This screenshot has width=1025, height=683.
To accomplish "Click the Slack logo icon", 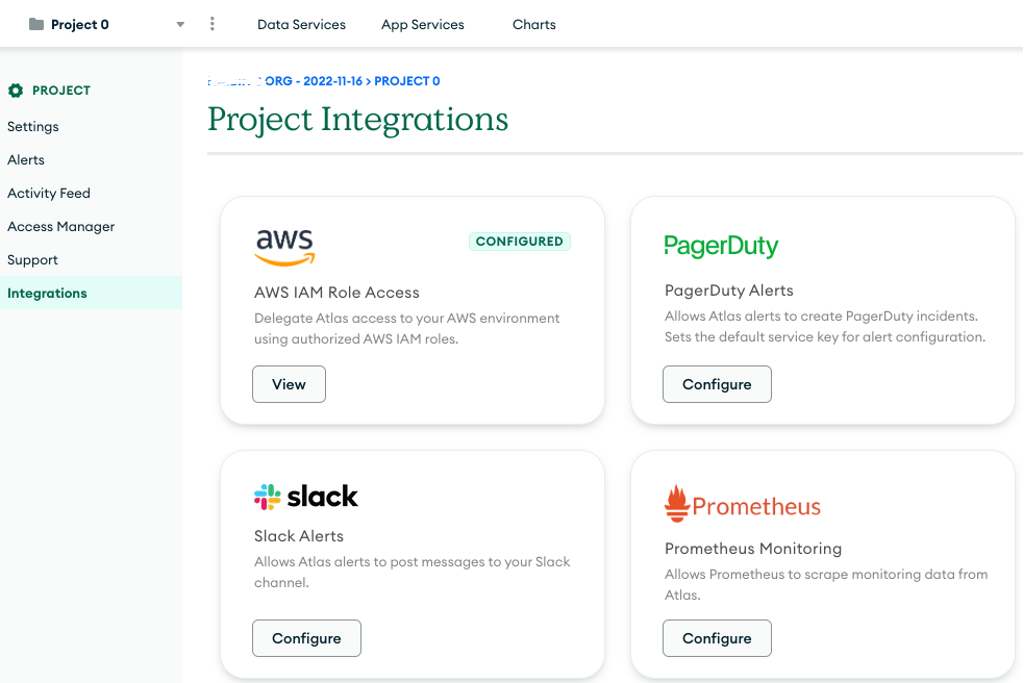I will [266, 496].
